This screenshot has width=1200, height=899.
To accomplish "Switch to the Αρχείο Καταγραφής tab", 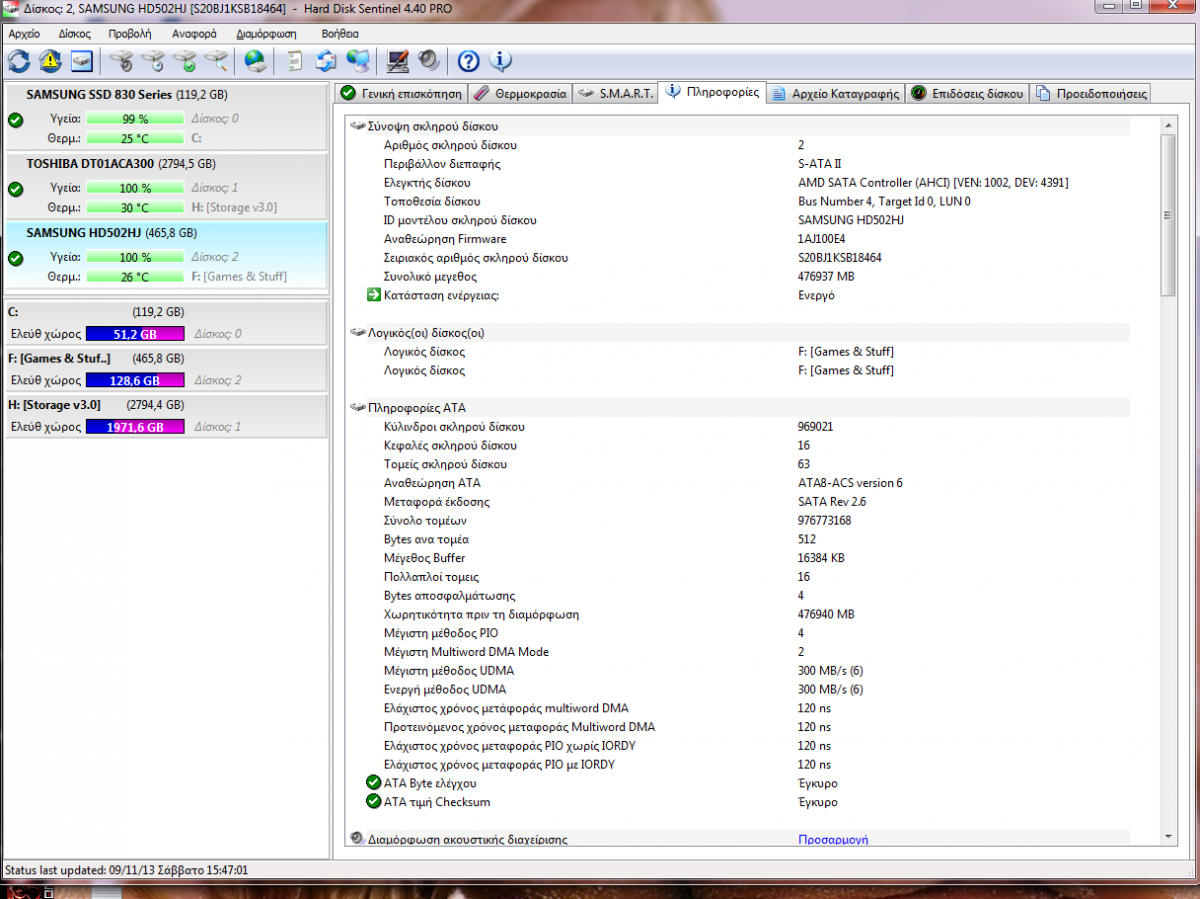I will 836,93.
